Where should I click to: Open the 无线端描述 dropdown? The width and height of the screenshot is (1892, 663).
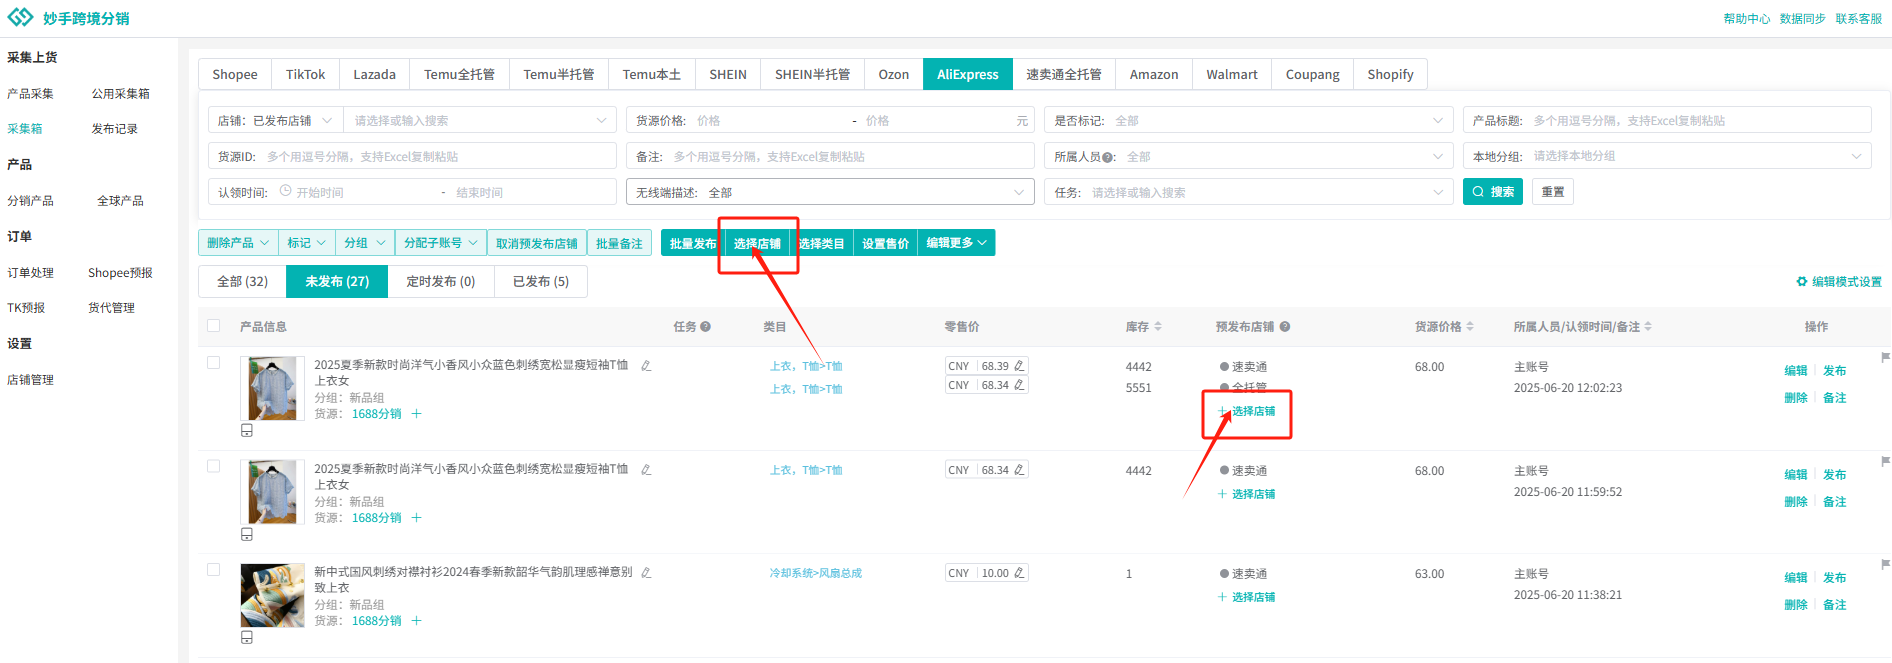click(x=830, y=193)
